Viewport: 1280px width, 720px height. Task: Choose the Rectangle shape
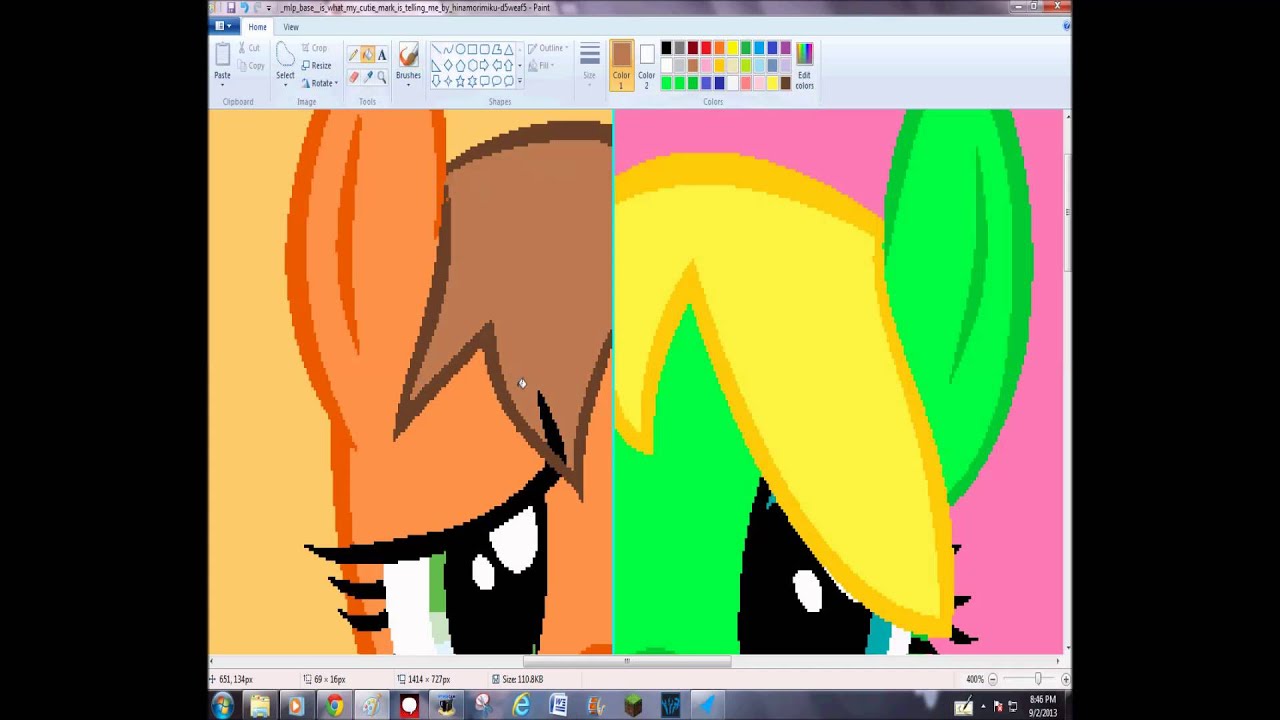472,49
